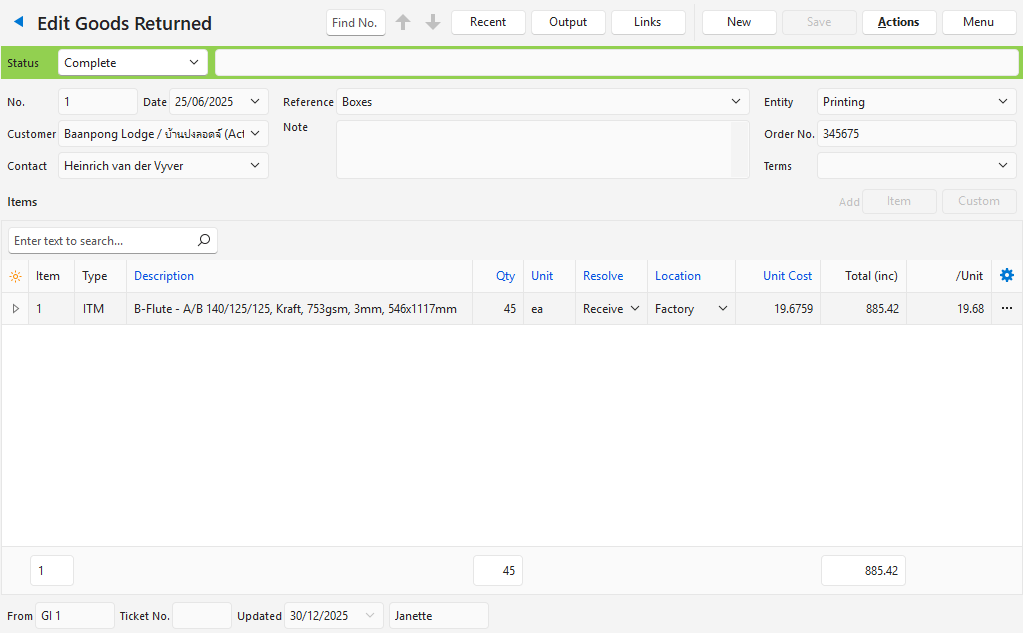Click the up arrow navigation icon
The image size is (1023, 633).
(x=403, y=22)
